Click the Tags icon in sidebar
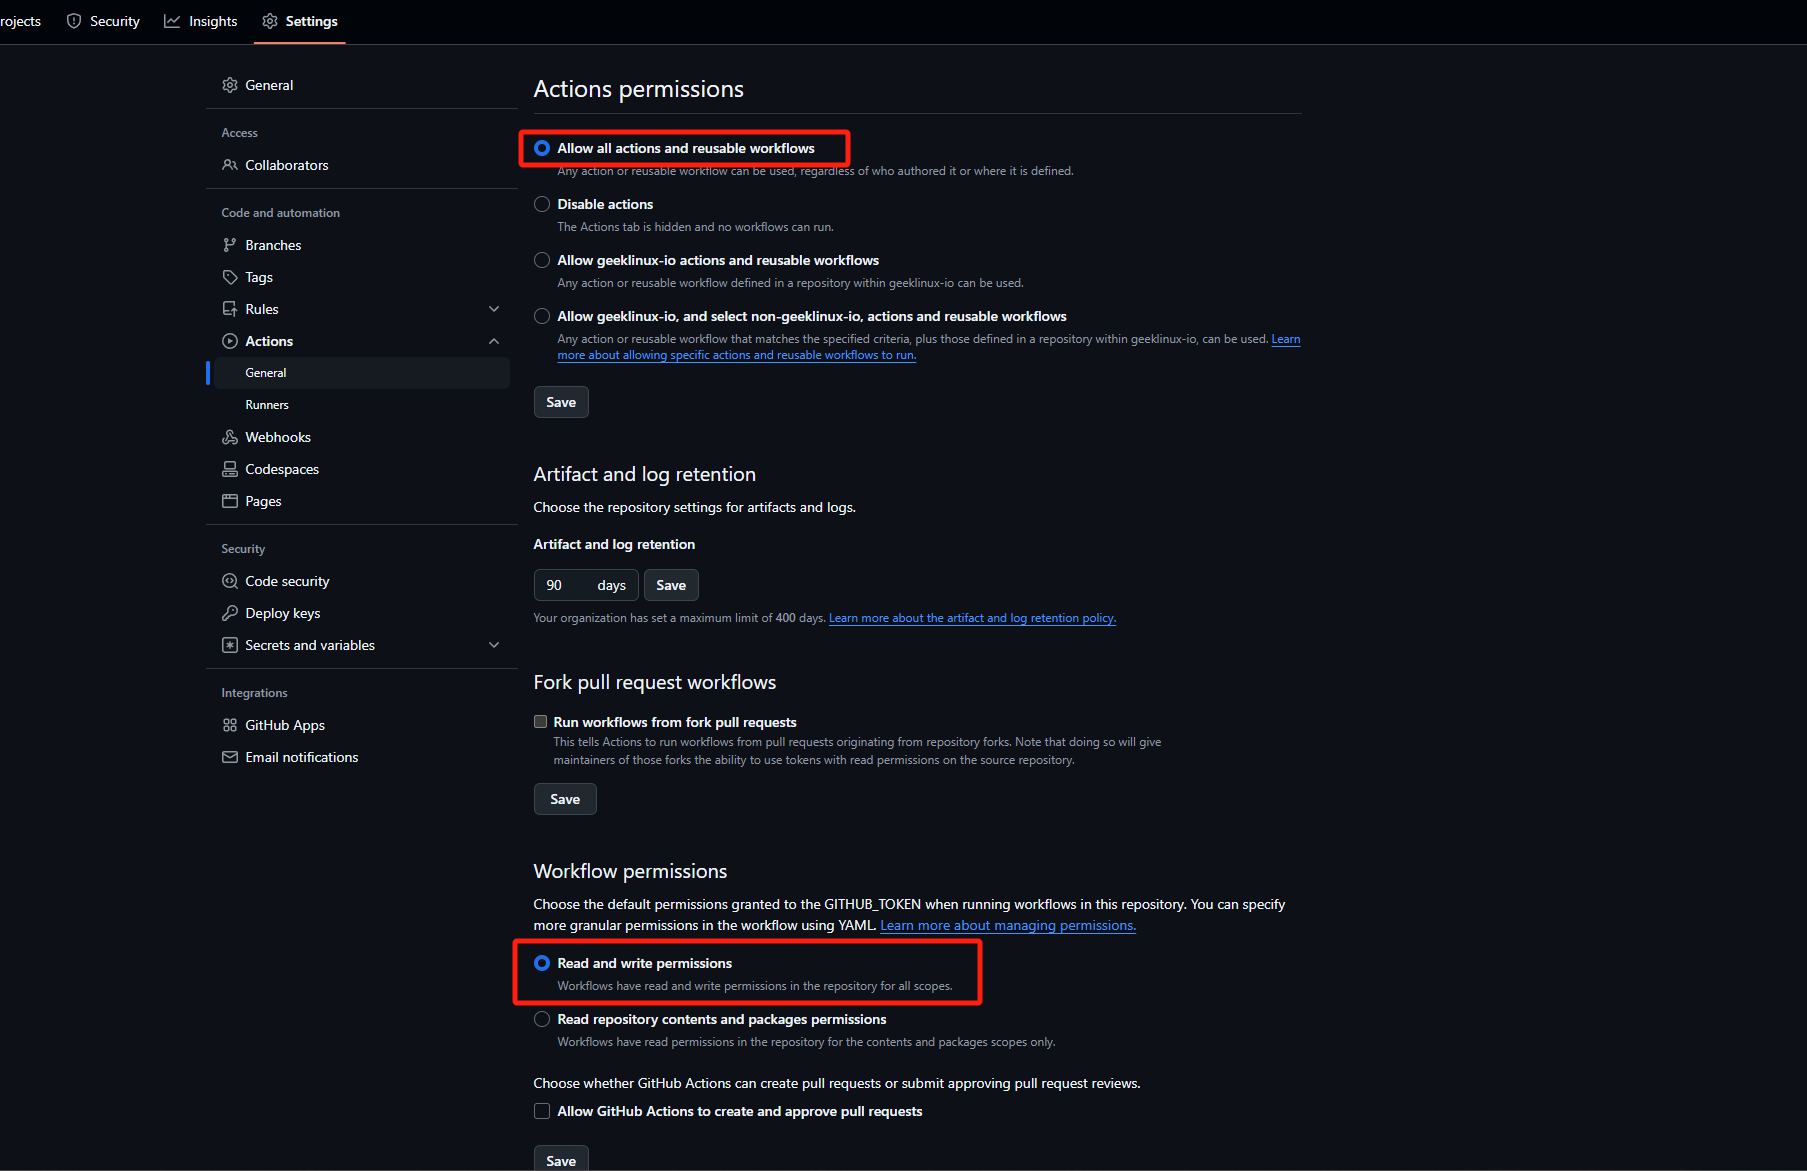The height and width of the screenshot is (1171, 1807). pyautogui.click(x=230, y=277)
